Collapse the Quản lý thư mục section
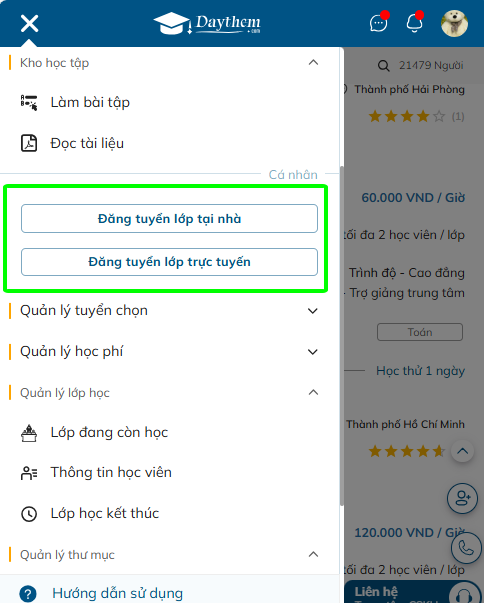 coord(313,554)
